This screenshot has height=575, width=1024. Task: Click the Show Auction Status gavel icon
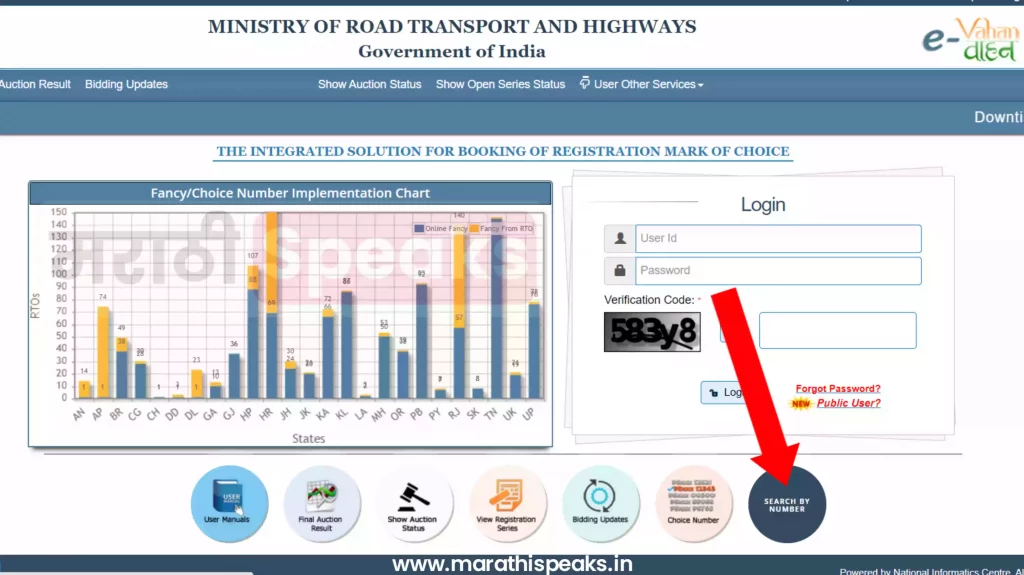[x=414, y=504]
